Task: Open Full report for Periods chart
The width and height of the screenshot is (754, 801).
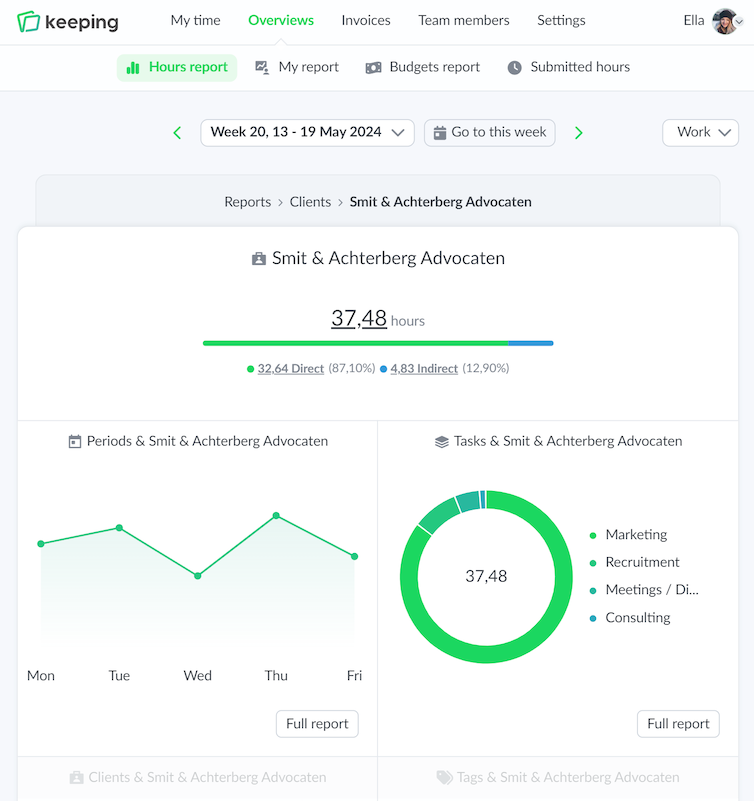Action: [317, 724]
